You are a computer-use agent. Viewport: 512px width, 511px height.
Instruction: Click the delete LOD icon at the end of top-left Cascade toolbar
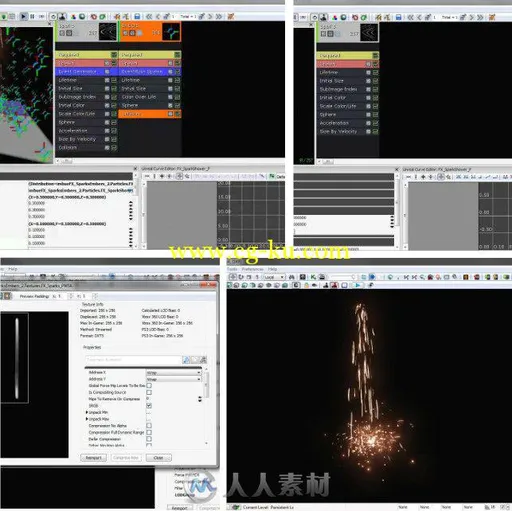[x=231, y=16]
